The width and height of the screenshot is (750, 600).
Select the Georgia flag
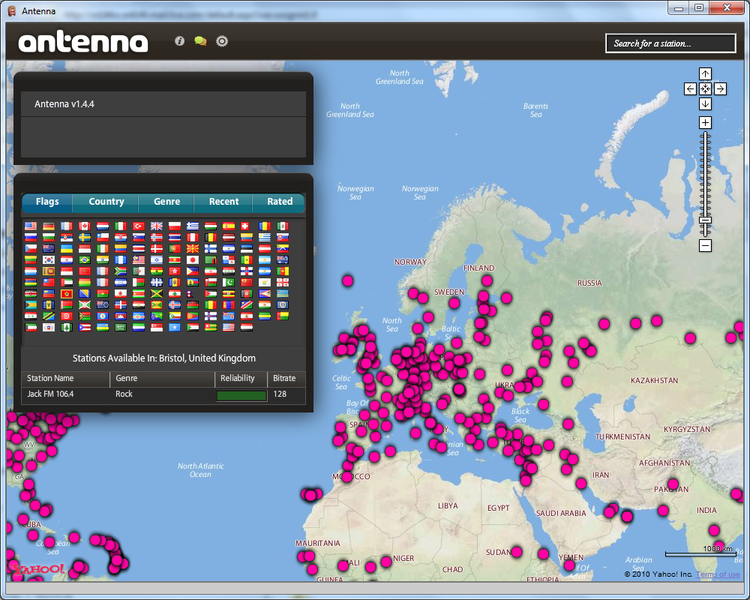click(283, 282)
